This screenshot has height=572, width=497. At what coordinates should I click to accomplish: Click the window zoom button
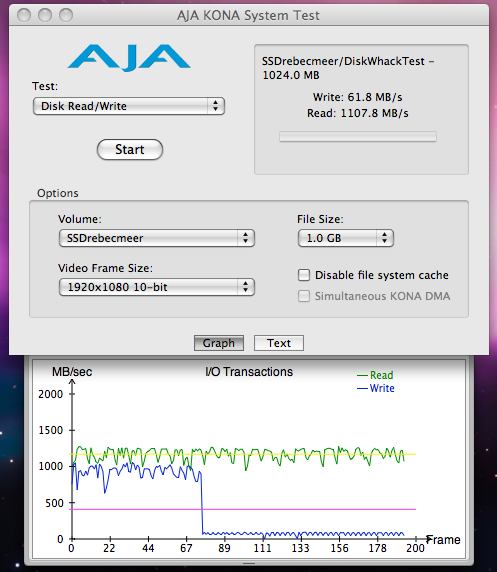66,15
